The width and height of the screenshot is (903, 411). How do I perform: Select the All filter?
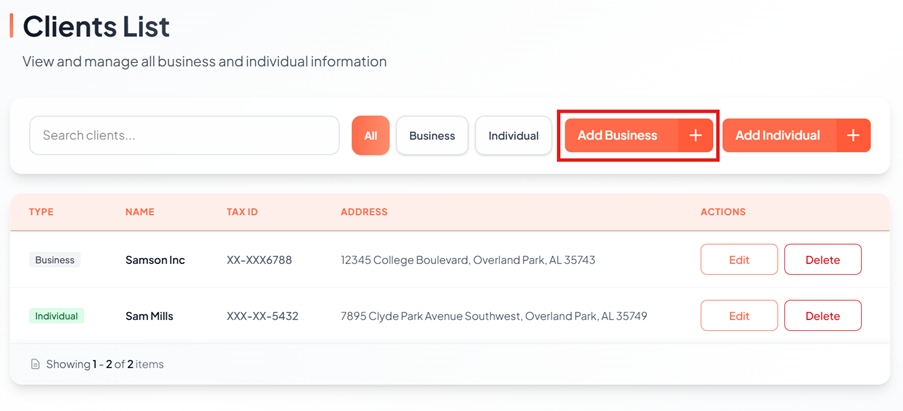click(370, 136)
